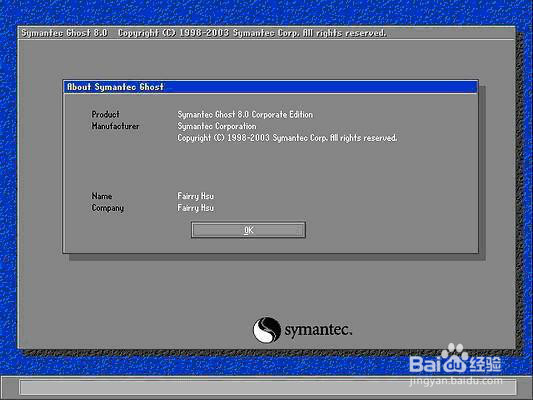Click the copyright line inside About dialog
This screenshot has height=400, width=533.
coord(287,138)
